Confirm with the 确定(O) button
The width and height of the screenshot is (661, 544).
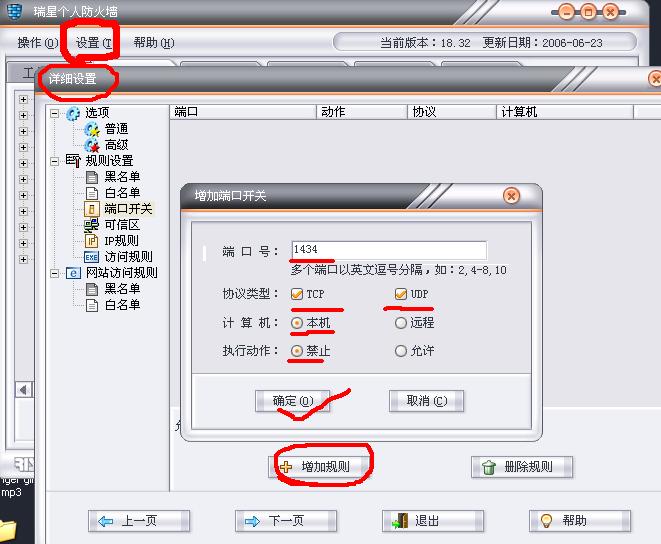(293, 401)
